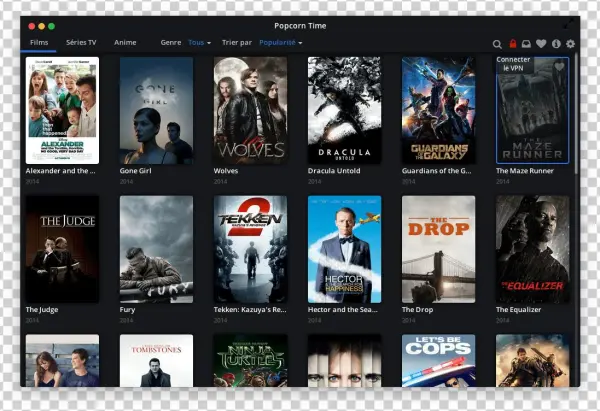Open The Judge poster
600x411 pixels.
coord(62,249)
